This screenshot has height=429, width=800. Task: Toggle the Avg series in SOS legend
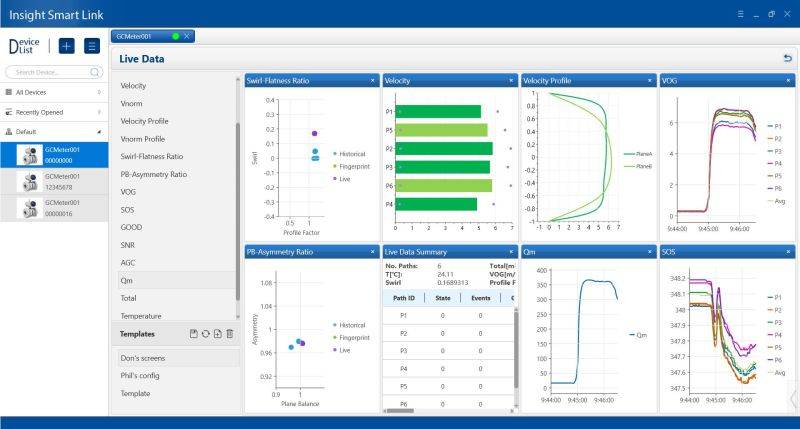[776, 371]
